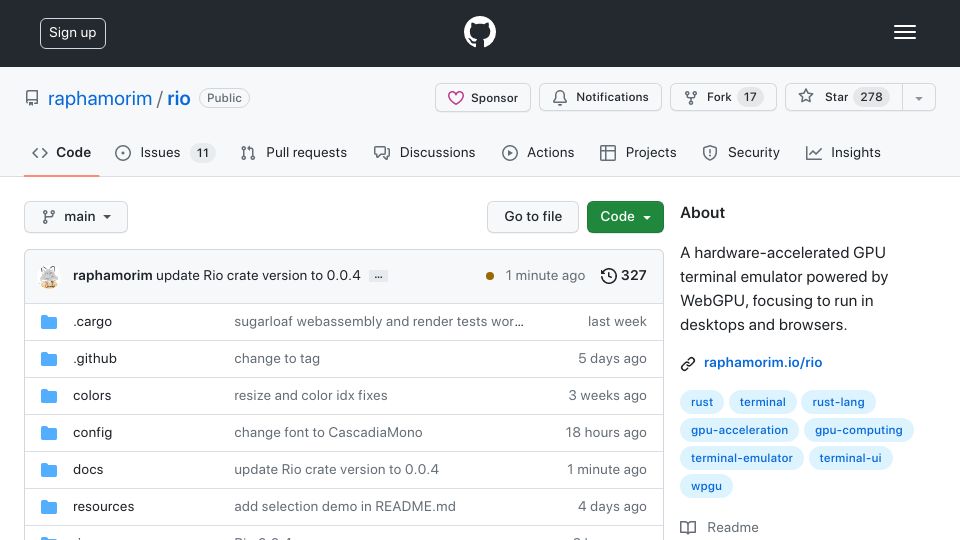Screen dimensions: 960x540
Task: Click the config folder icon
Action: (x=49, y=433)
